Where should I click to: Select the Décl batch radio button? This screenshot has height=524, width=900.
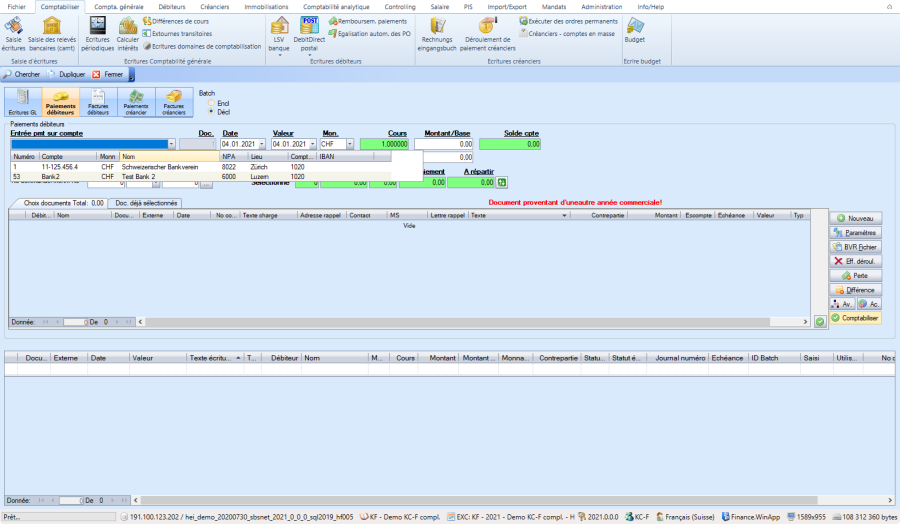point(210,111)
